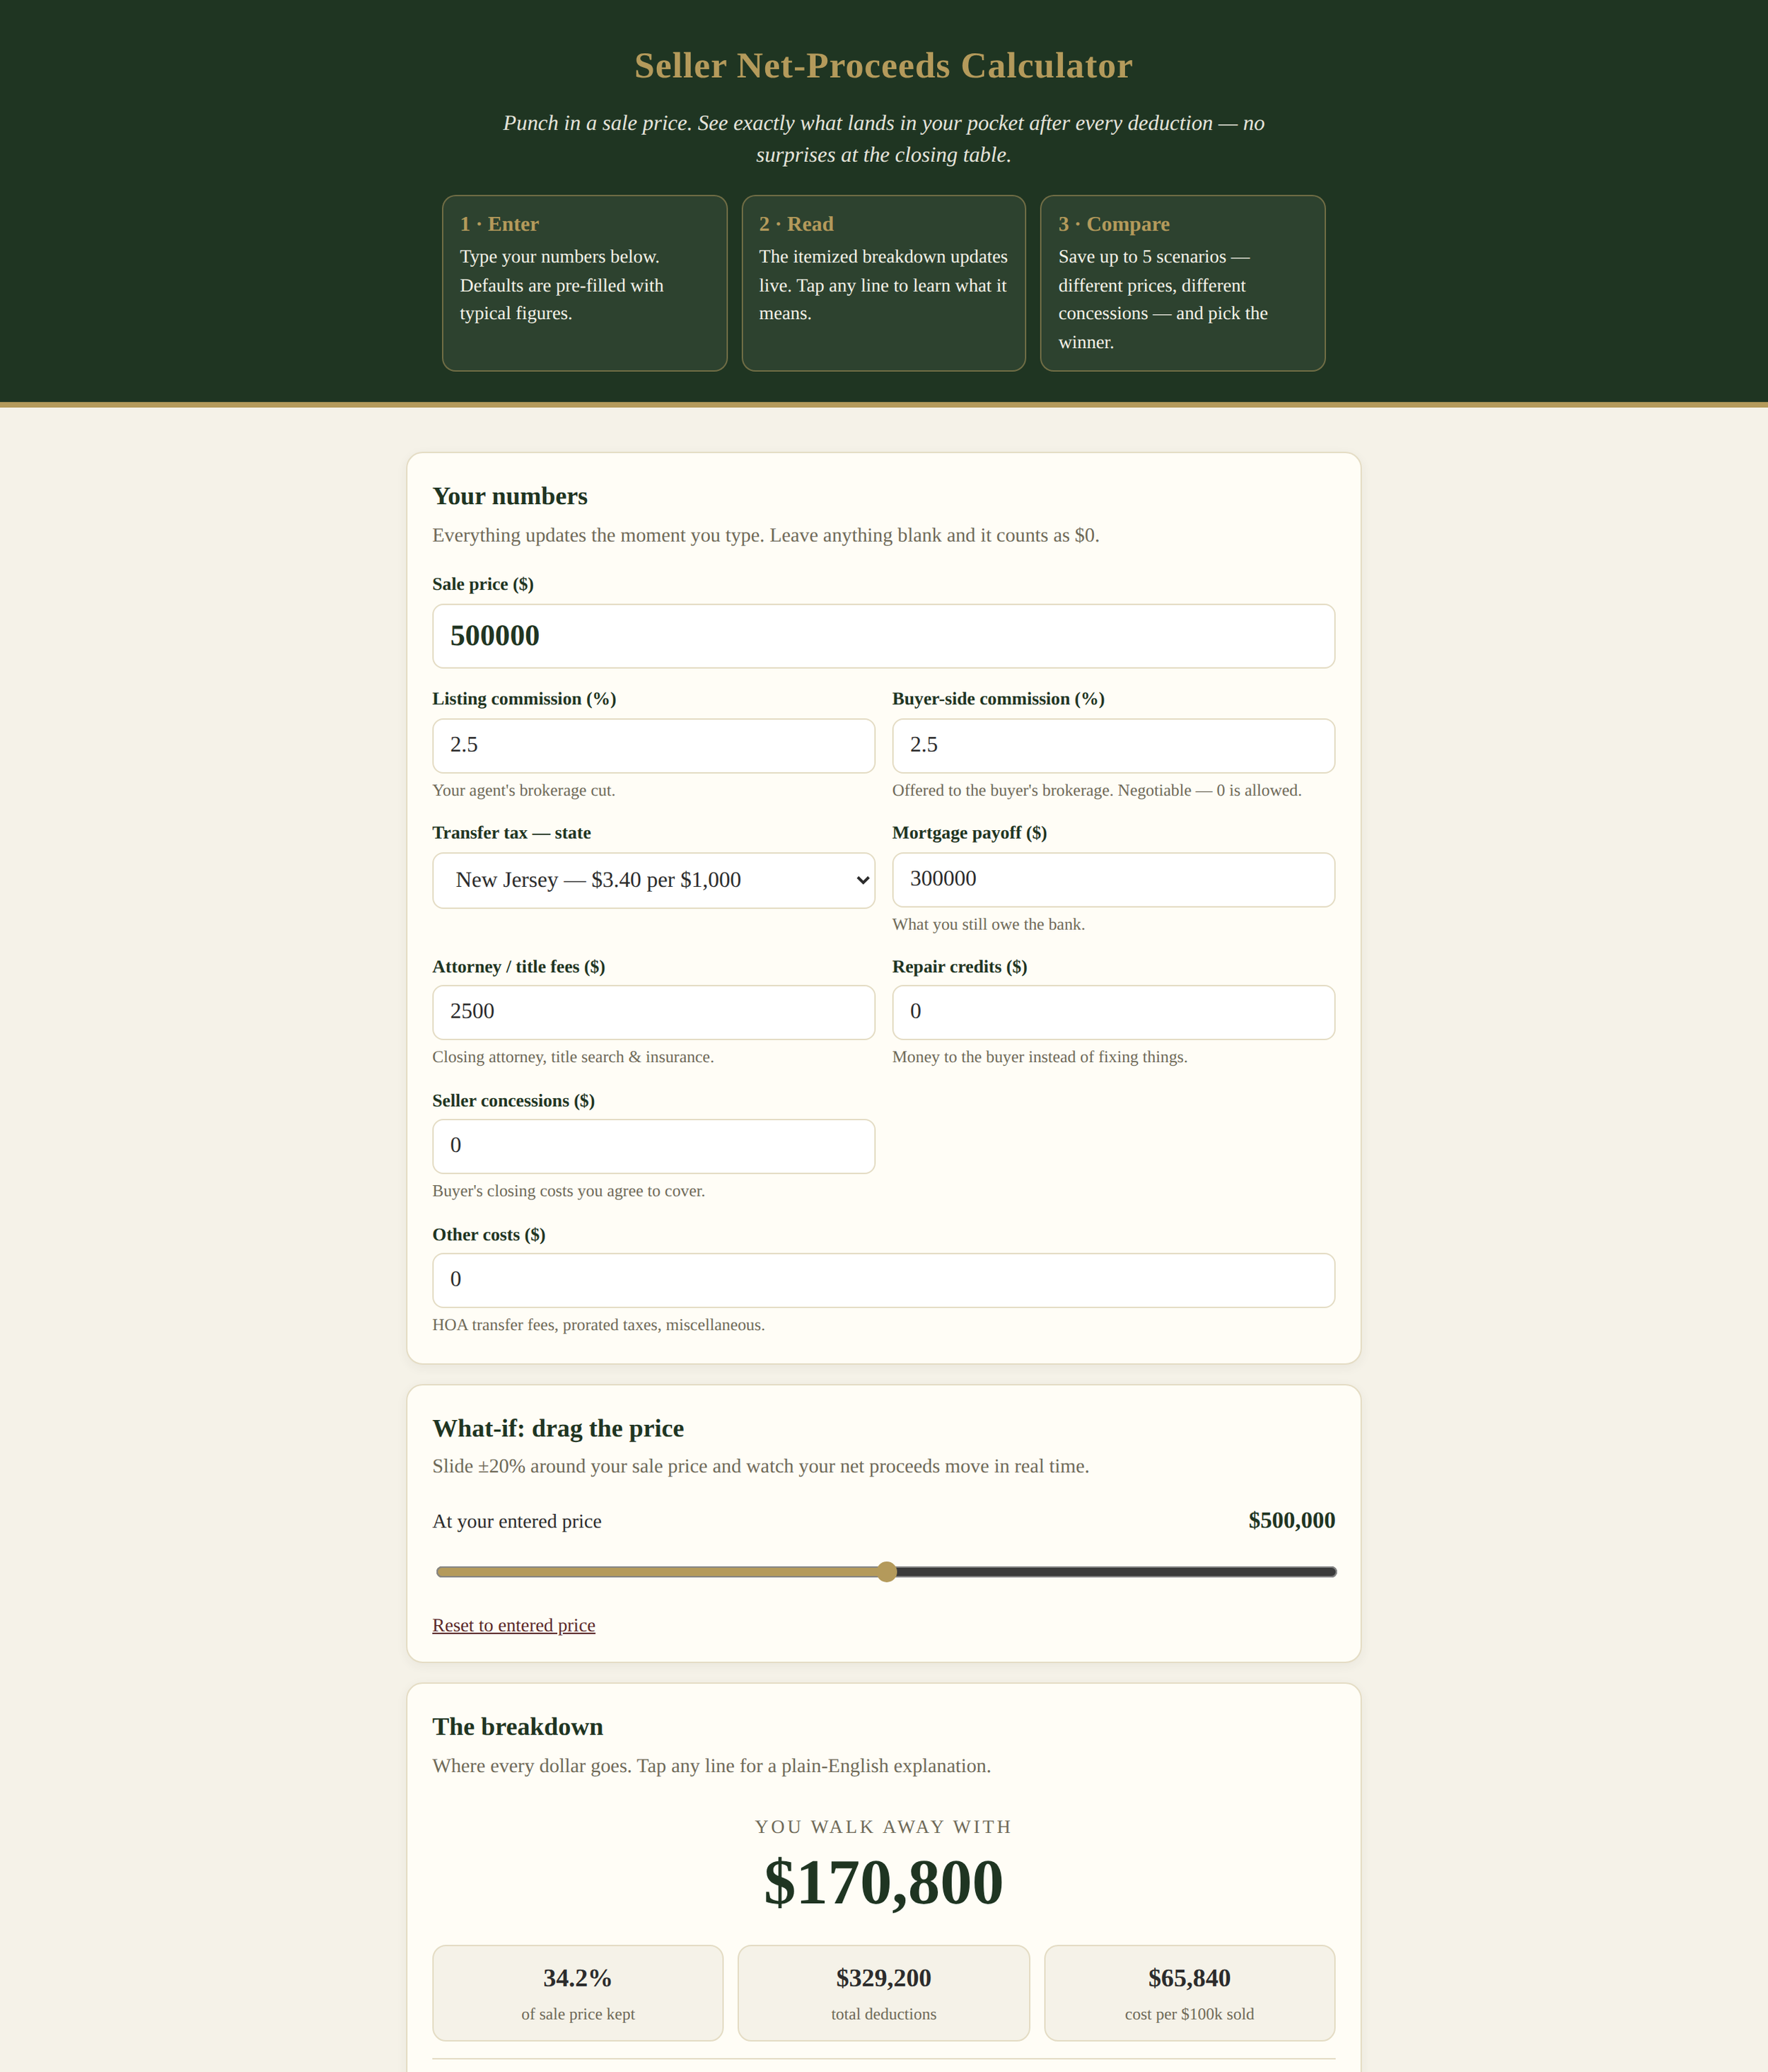Click Reset to entered price link
Viewport: 1768px width, 2072px height.
514,1625
